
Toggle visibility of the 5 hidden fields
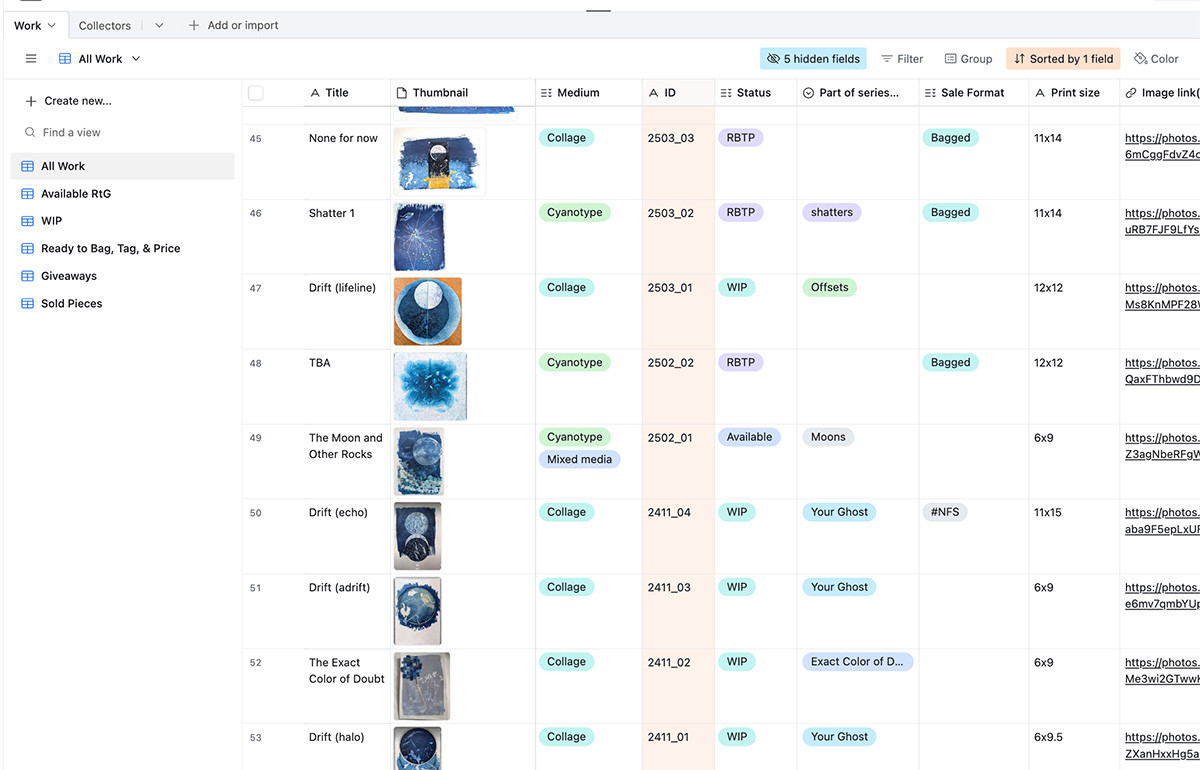tap(813, 58)
